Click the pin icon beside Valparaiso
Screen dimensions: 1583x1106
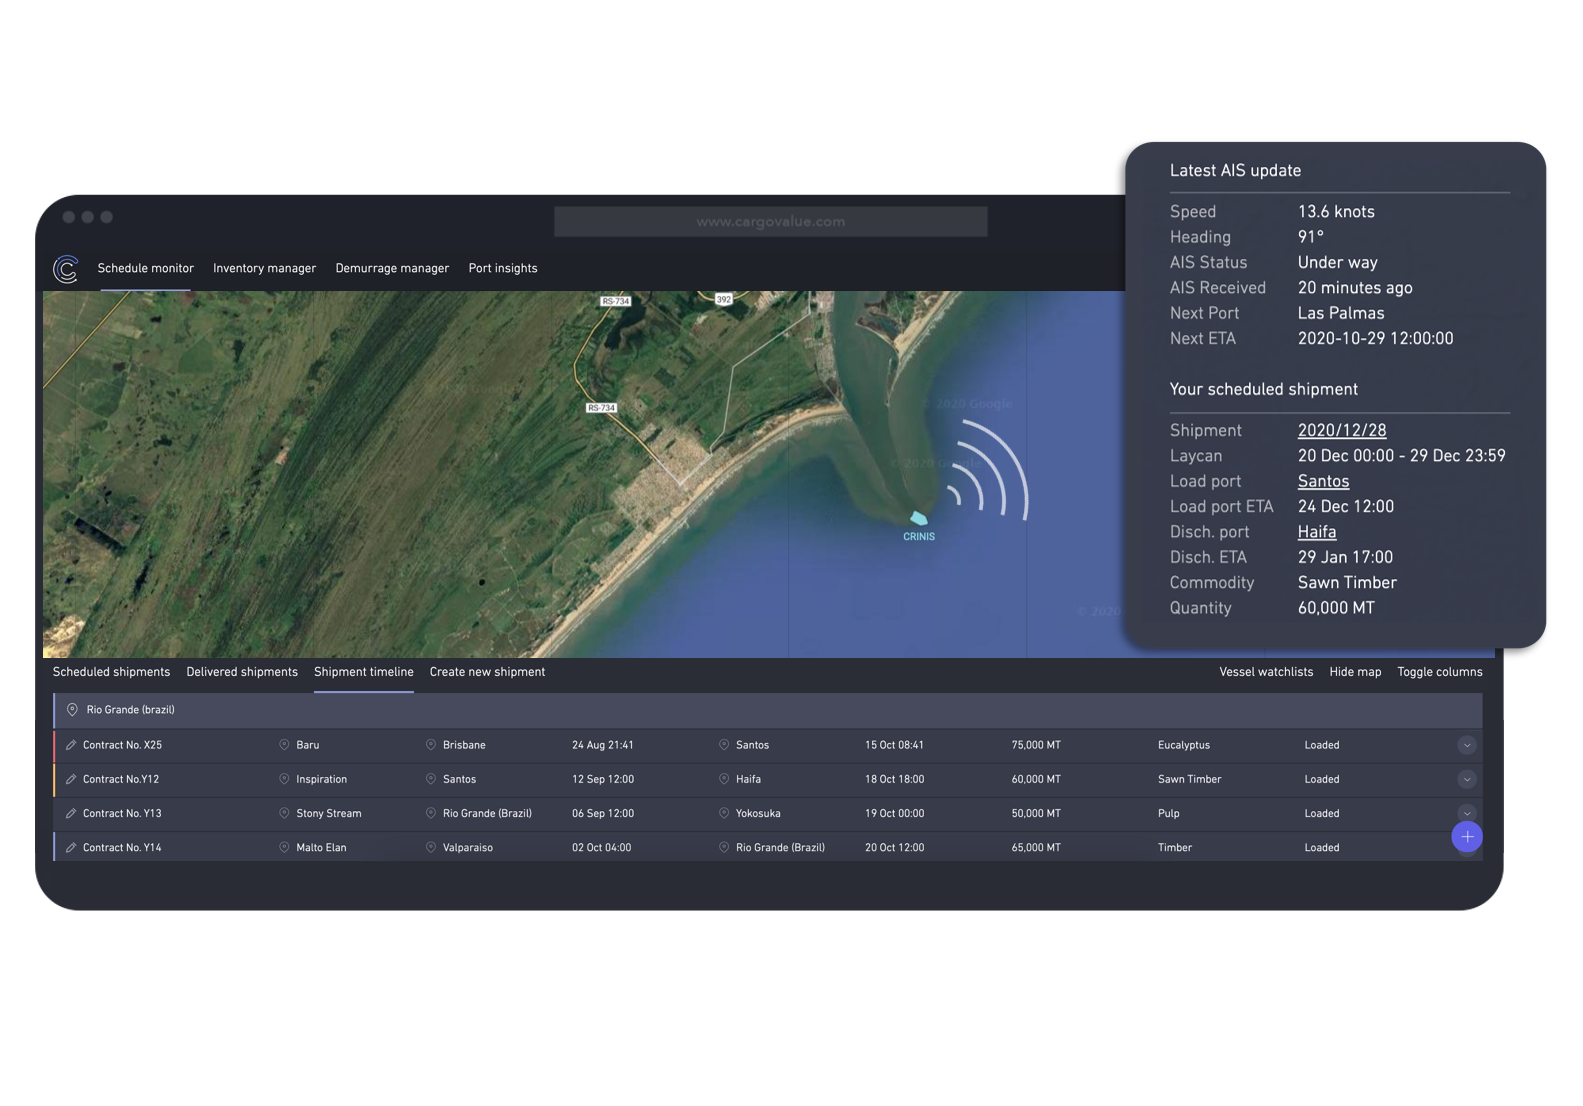coord(431,847)
